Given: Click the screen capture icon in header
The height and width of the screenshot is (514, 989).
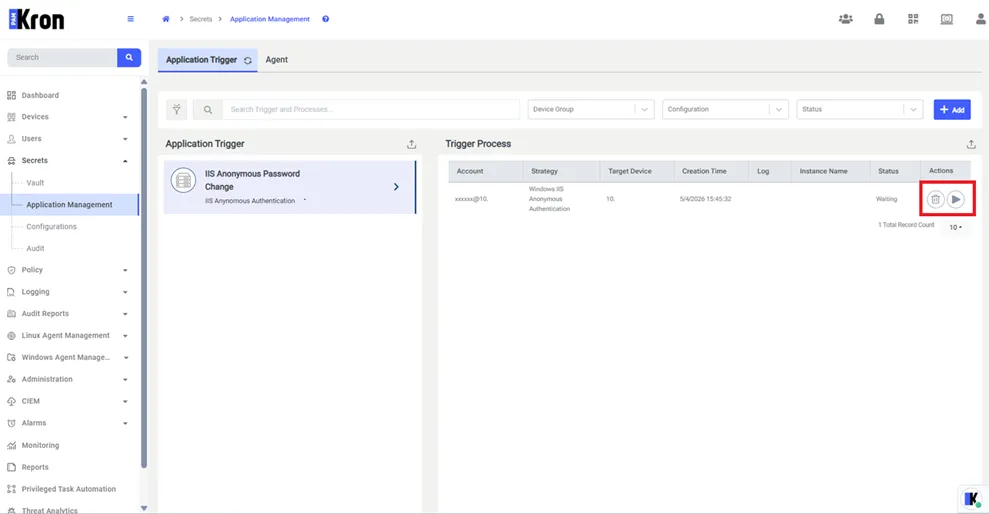Looking at the screenshot, I should click(x=947, y=19).
